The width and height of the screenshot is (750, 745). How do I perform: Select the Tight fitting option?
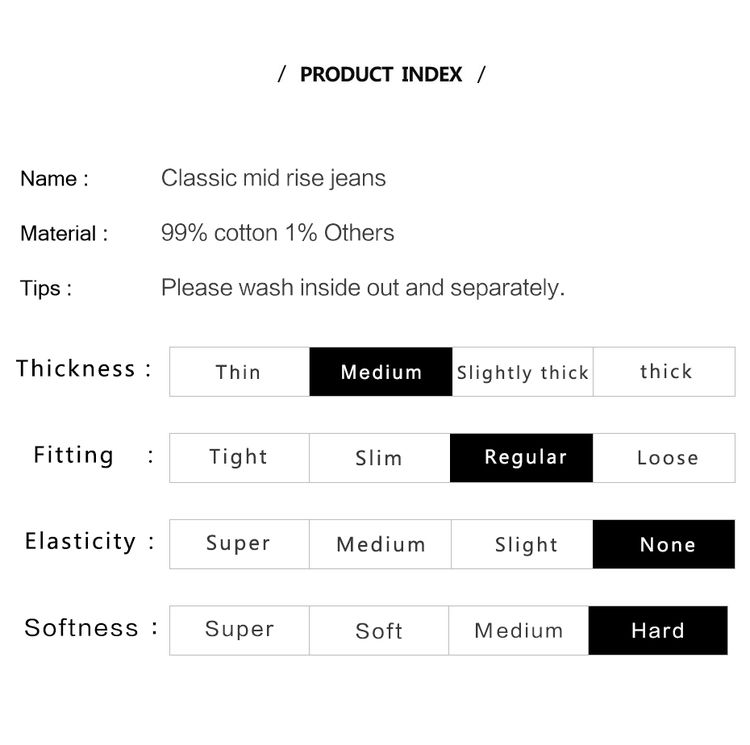coord(239,458)
